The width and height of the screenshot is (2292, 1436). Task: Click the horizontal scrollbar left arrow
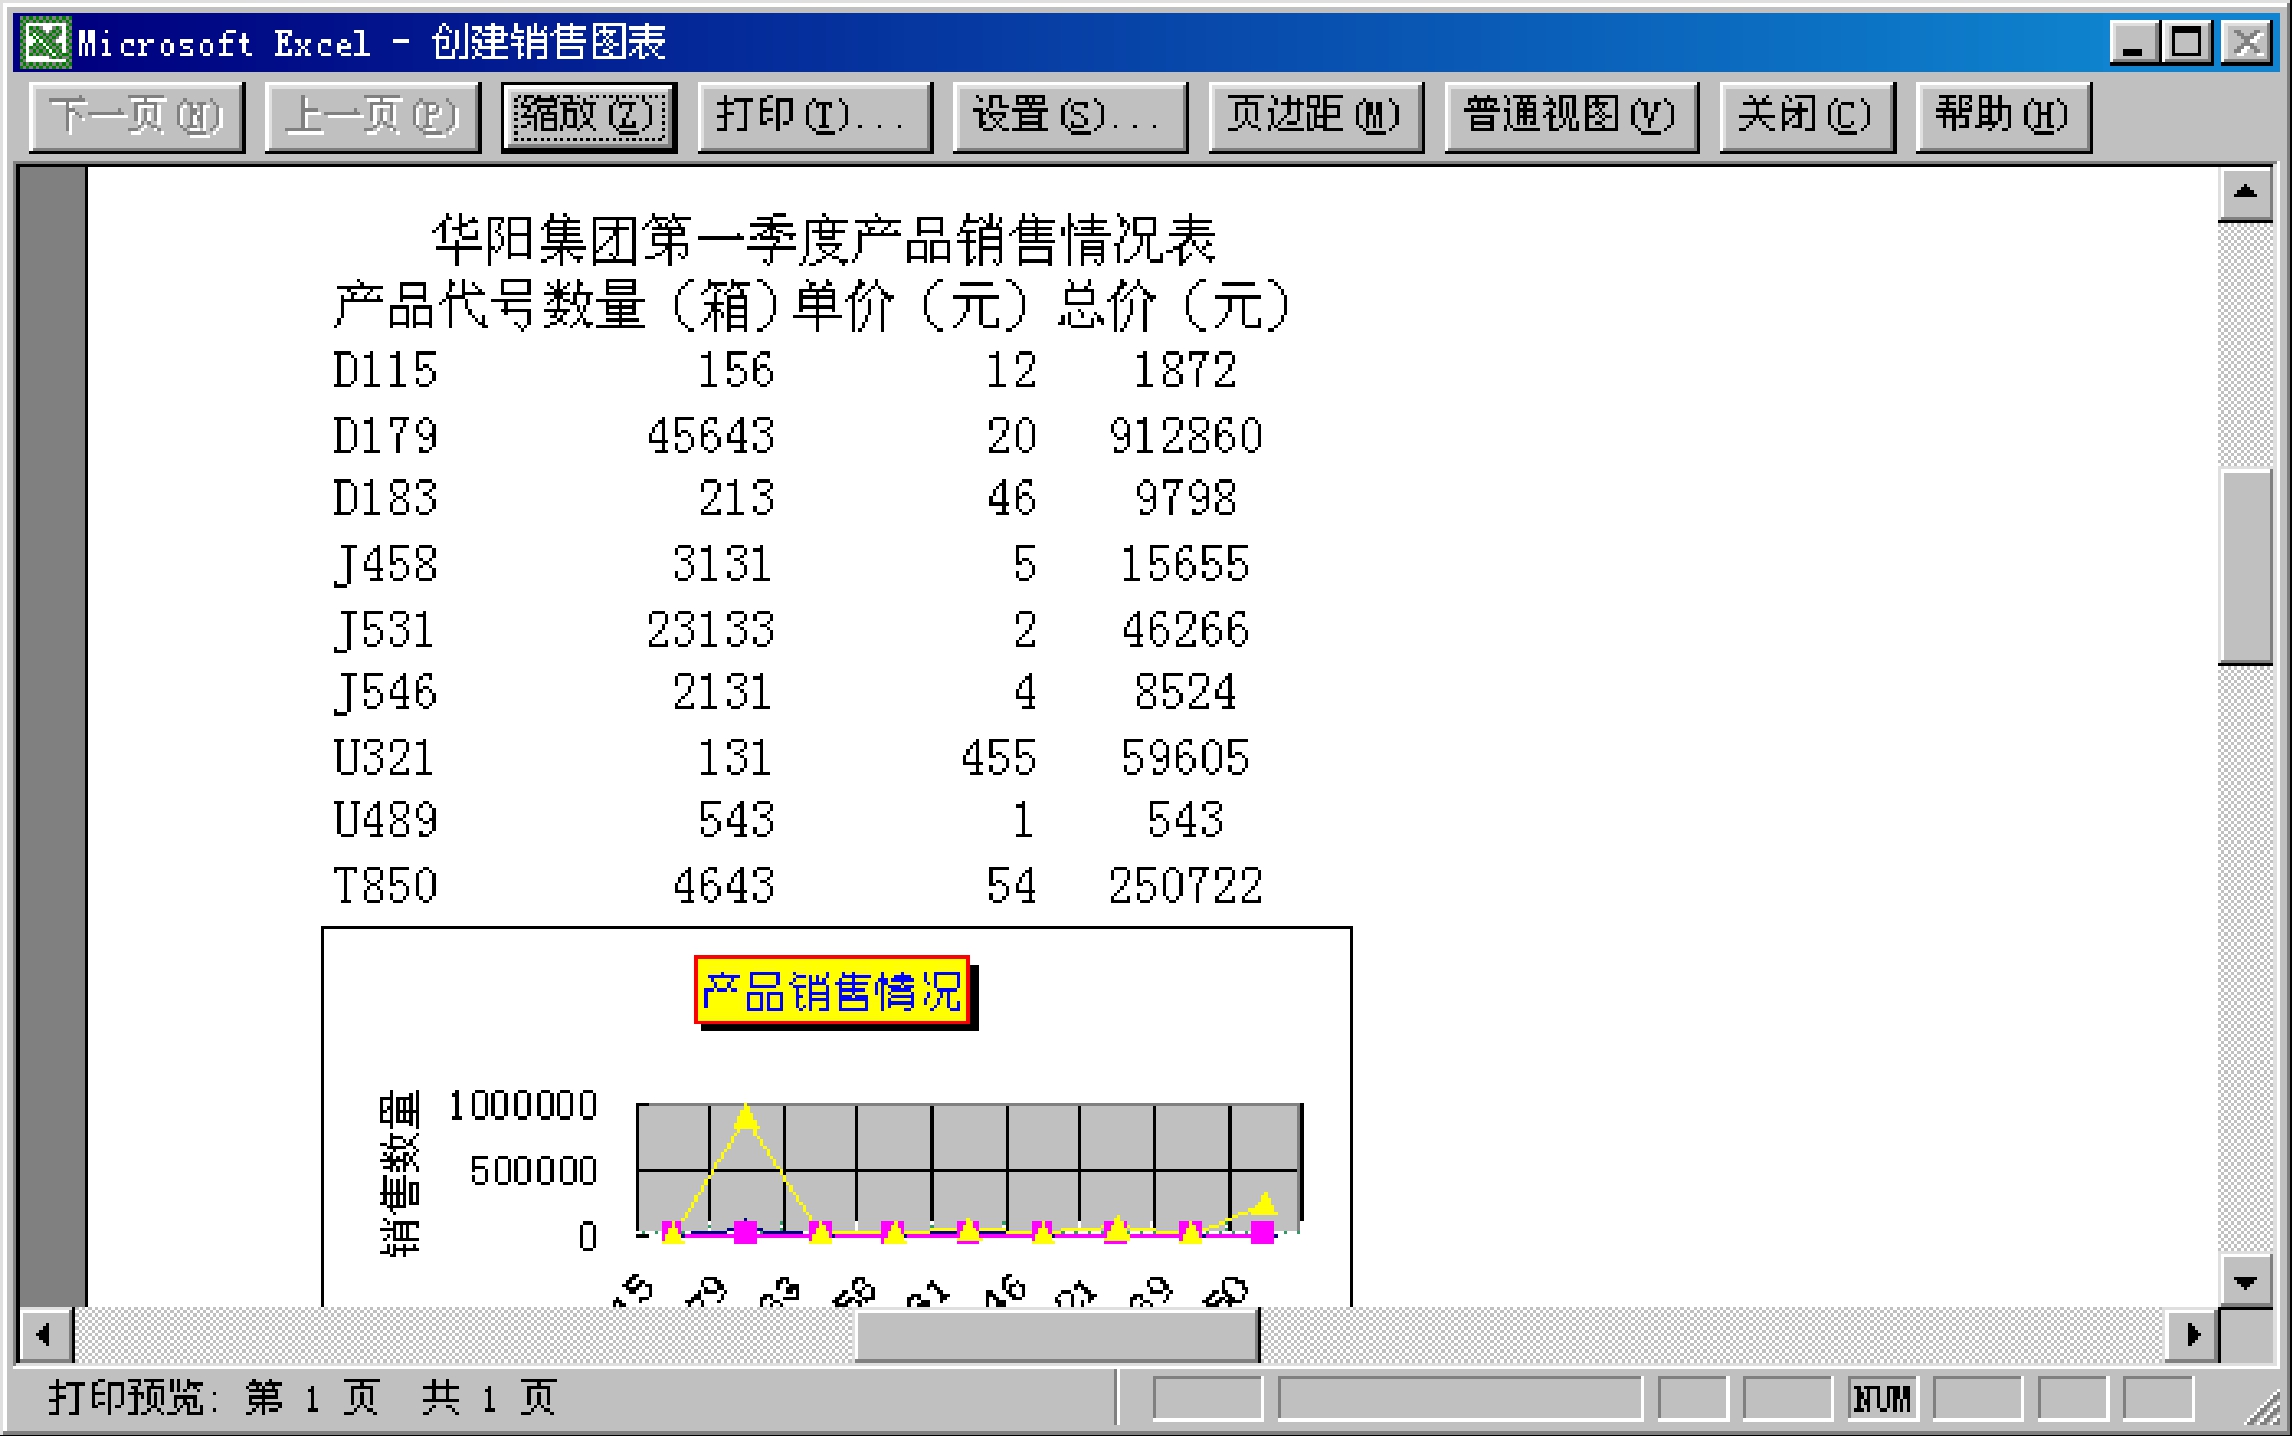tap(44, 1334)
